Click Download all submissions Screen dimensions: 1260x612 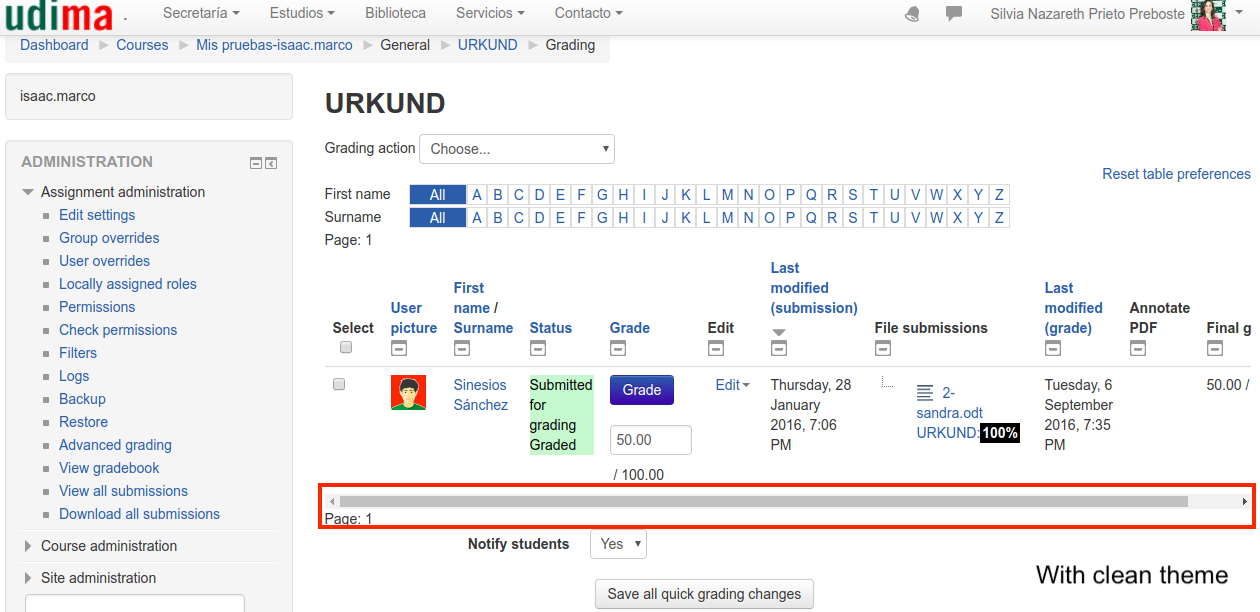139,514
